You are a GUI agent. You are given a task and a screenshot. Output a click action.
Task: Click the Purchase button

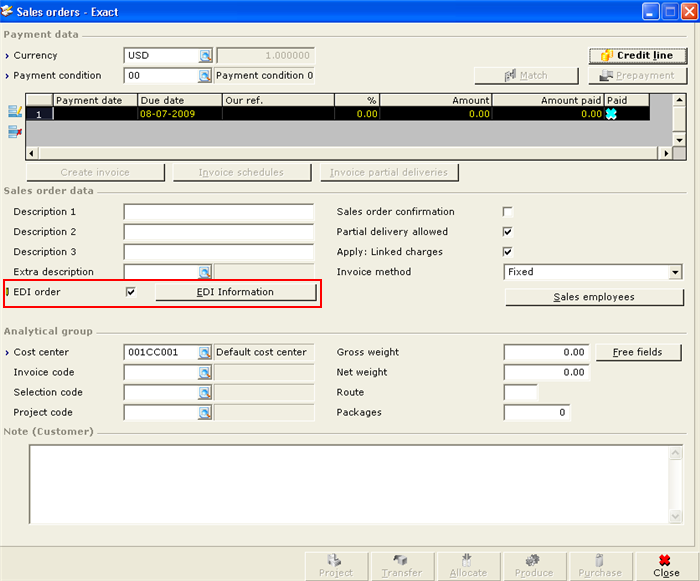point(600,566)
